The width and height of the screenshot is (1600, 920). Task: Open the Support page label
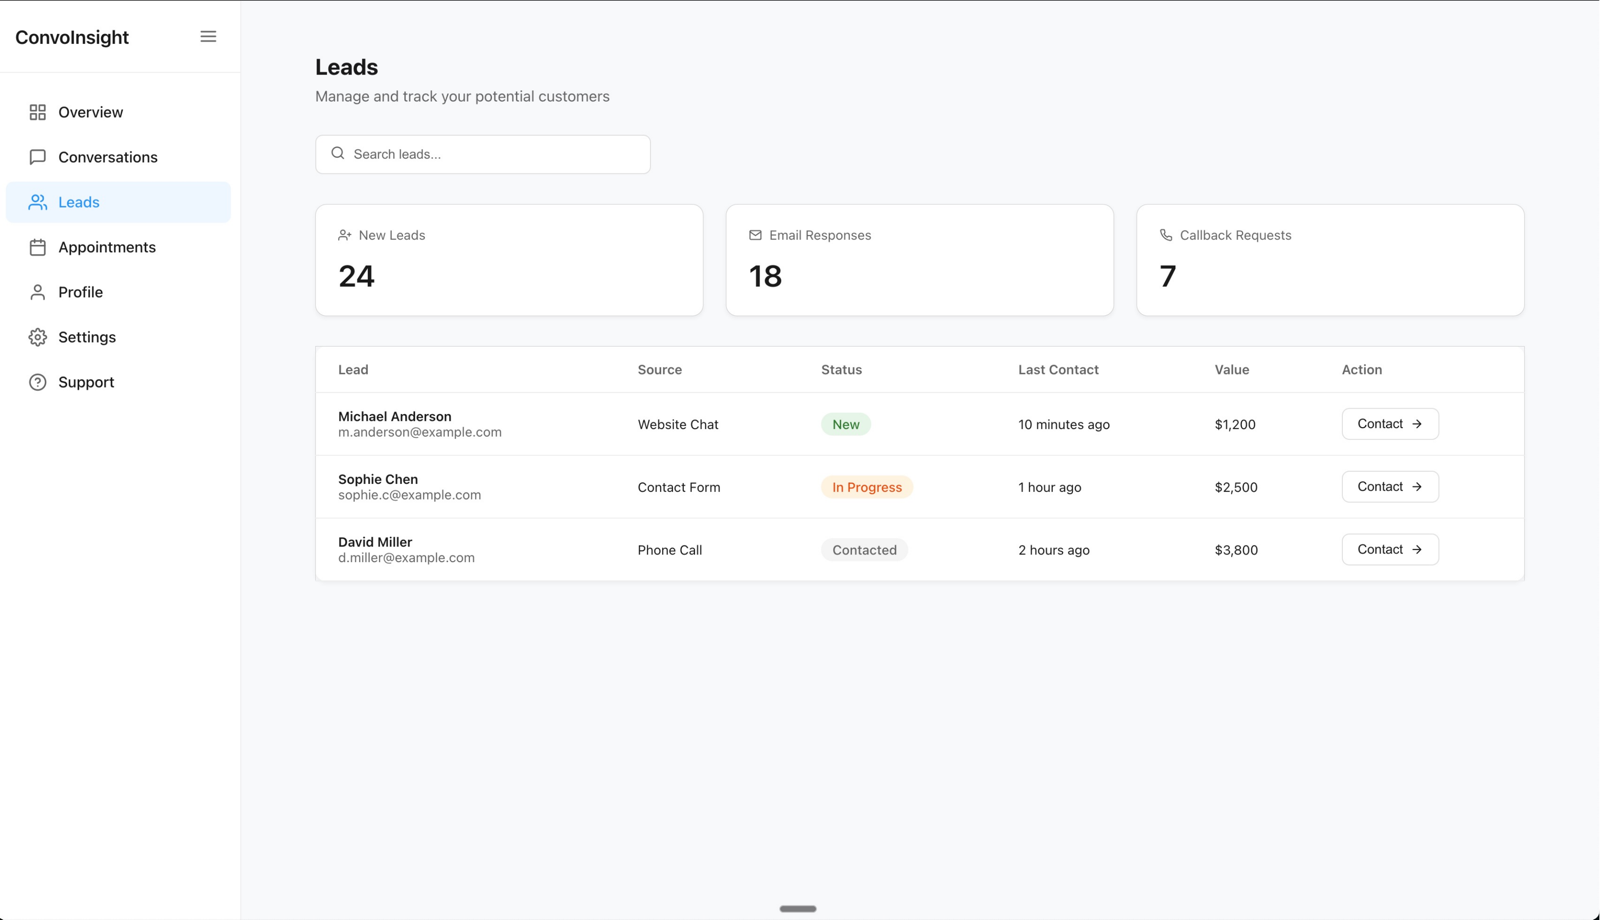pyautogui.click(x=86, y=382)
